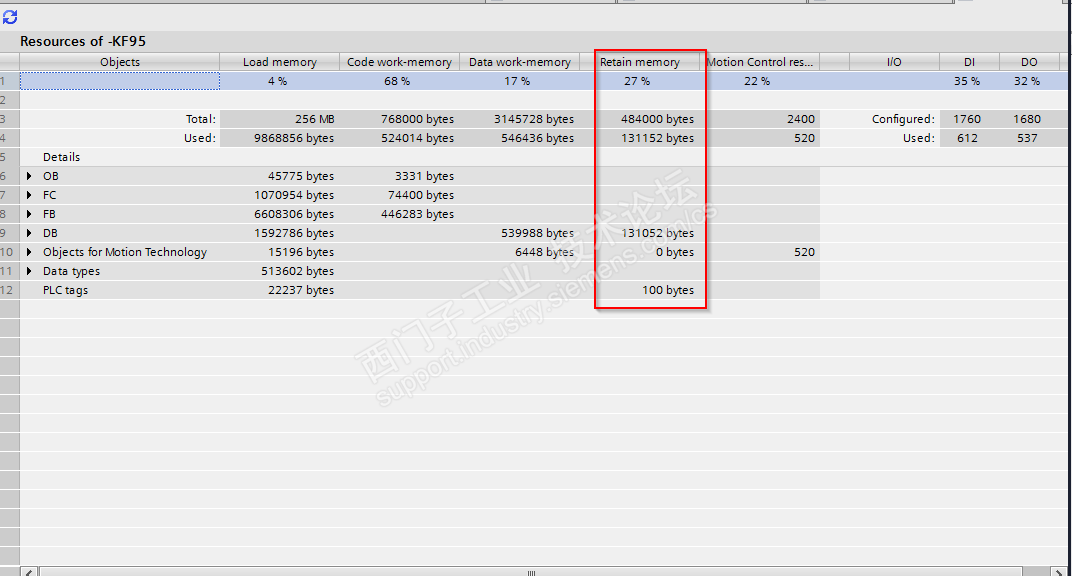
Task: Click the 1760 configured DI cell
Action: click(x=969, y=119)
